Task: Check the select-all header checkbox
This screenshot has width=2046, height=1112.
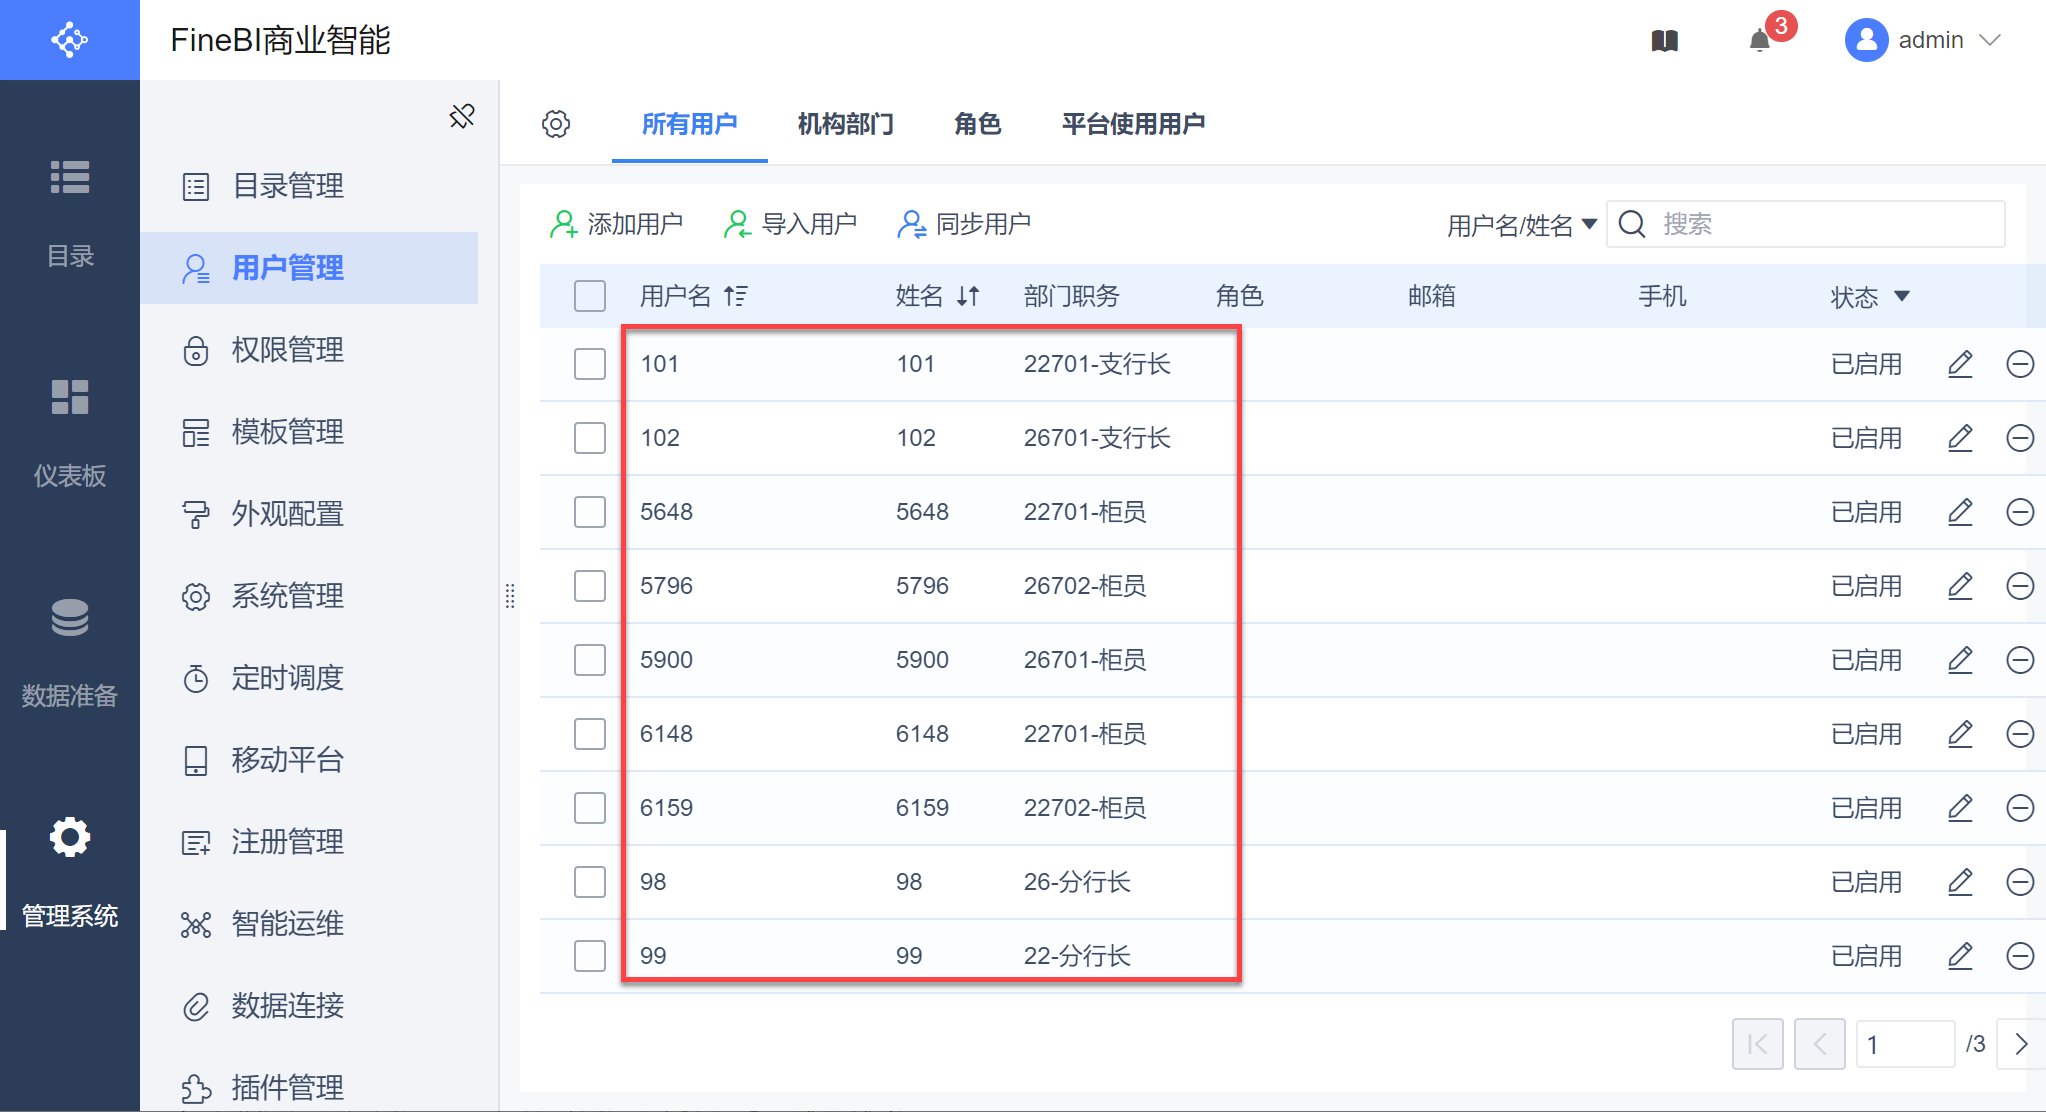Action: coord(590,296)
